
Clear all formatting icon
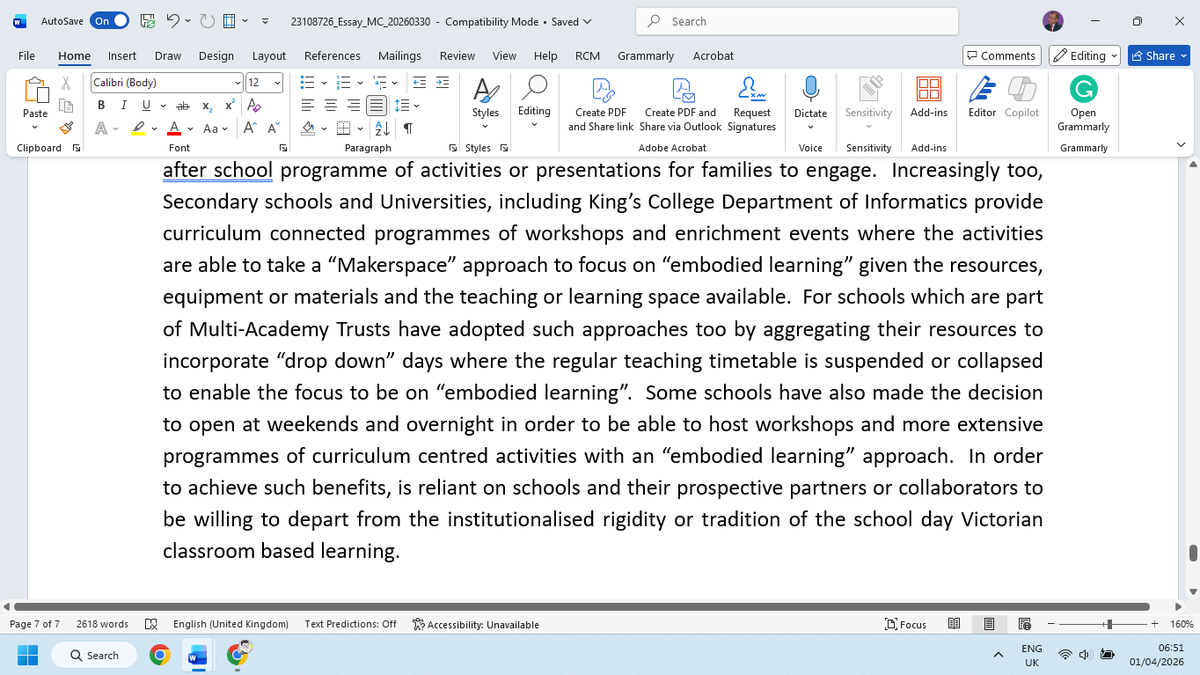(x=253, y=105)
